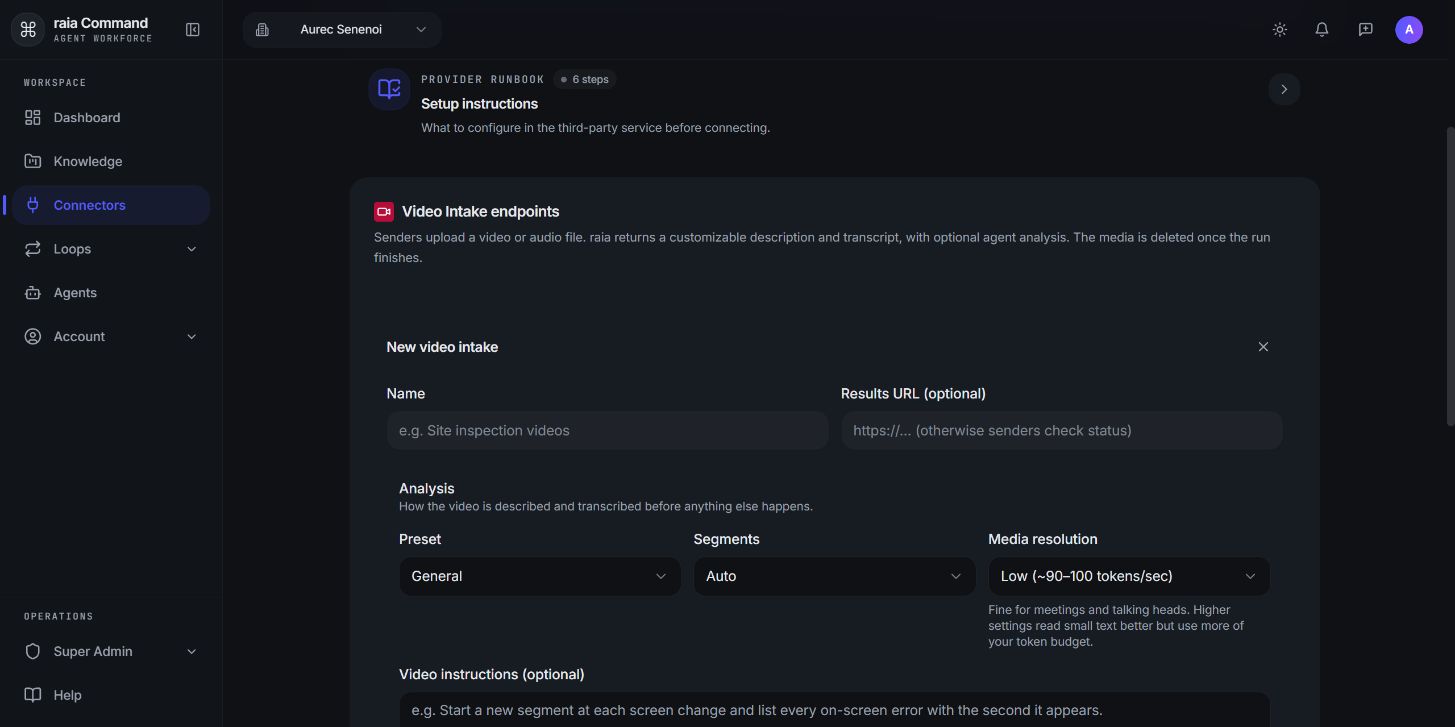Toggle the light theme sun icon
Screen dimensions: 1455x727
(x=1279, y=30)
